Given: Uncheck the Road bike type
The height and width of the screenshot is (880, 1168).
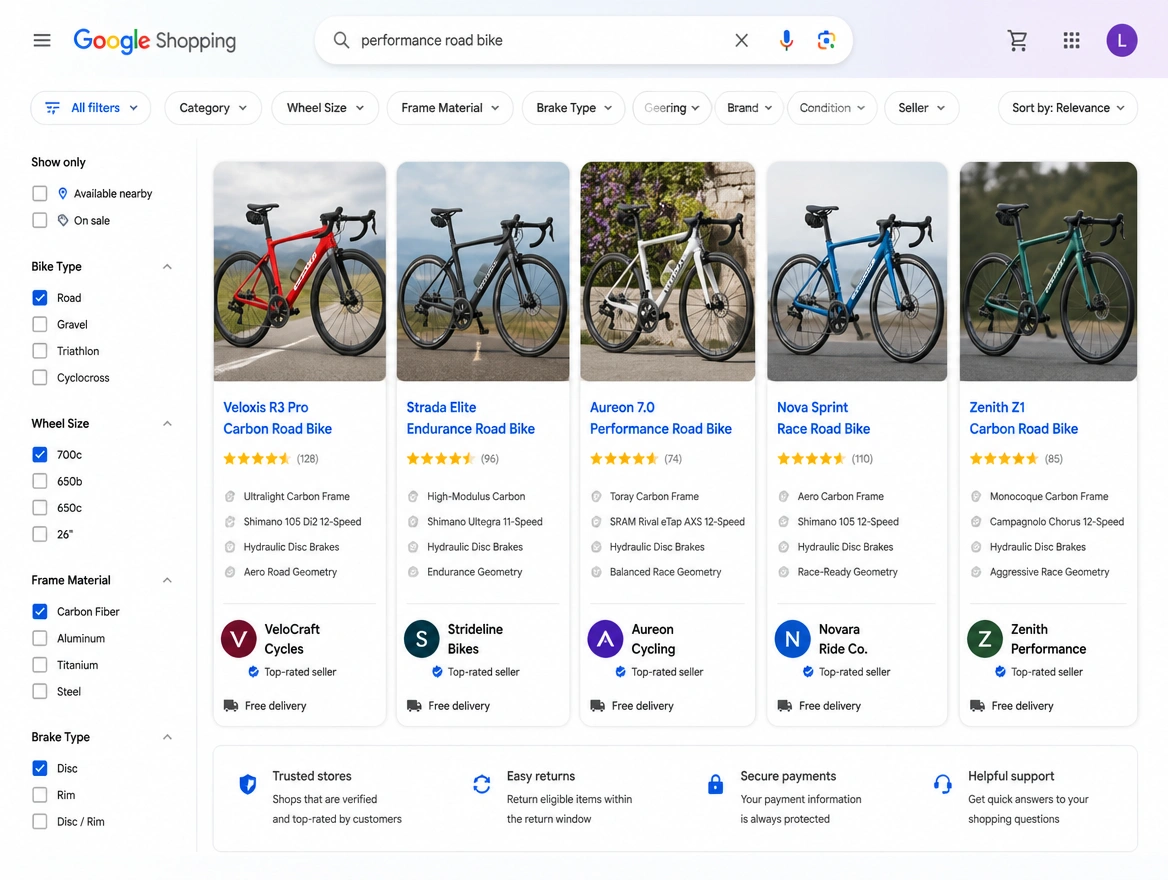Looking at the screenshot, I should pos(39,298).
